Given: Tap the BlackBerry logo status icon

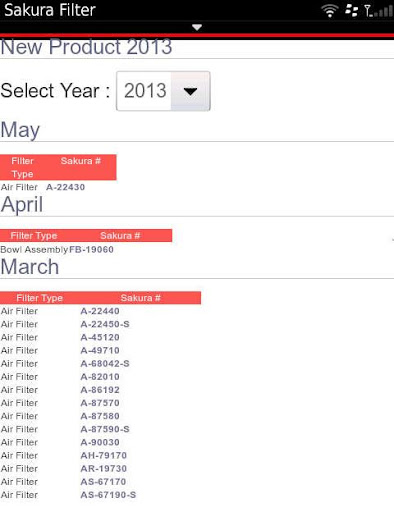Looking at the screenshot, I should pos(351,11).
